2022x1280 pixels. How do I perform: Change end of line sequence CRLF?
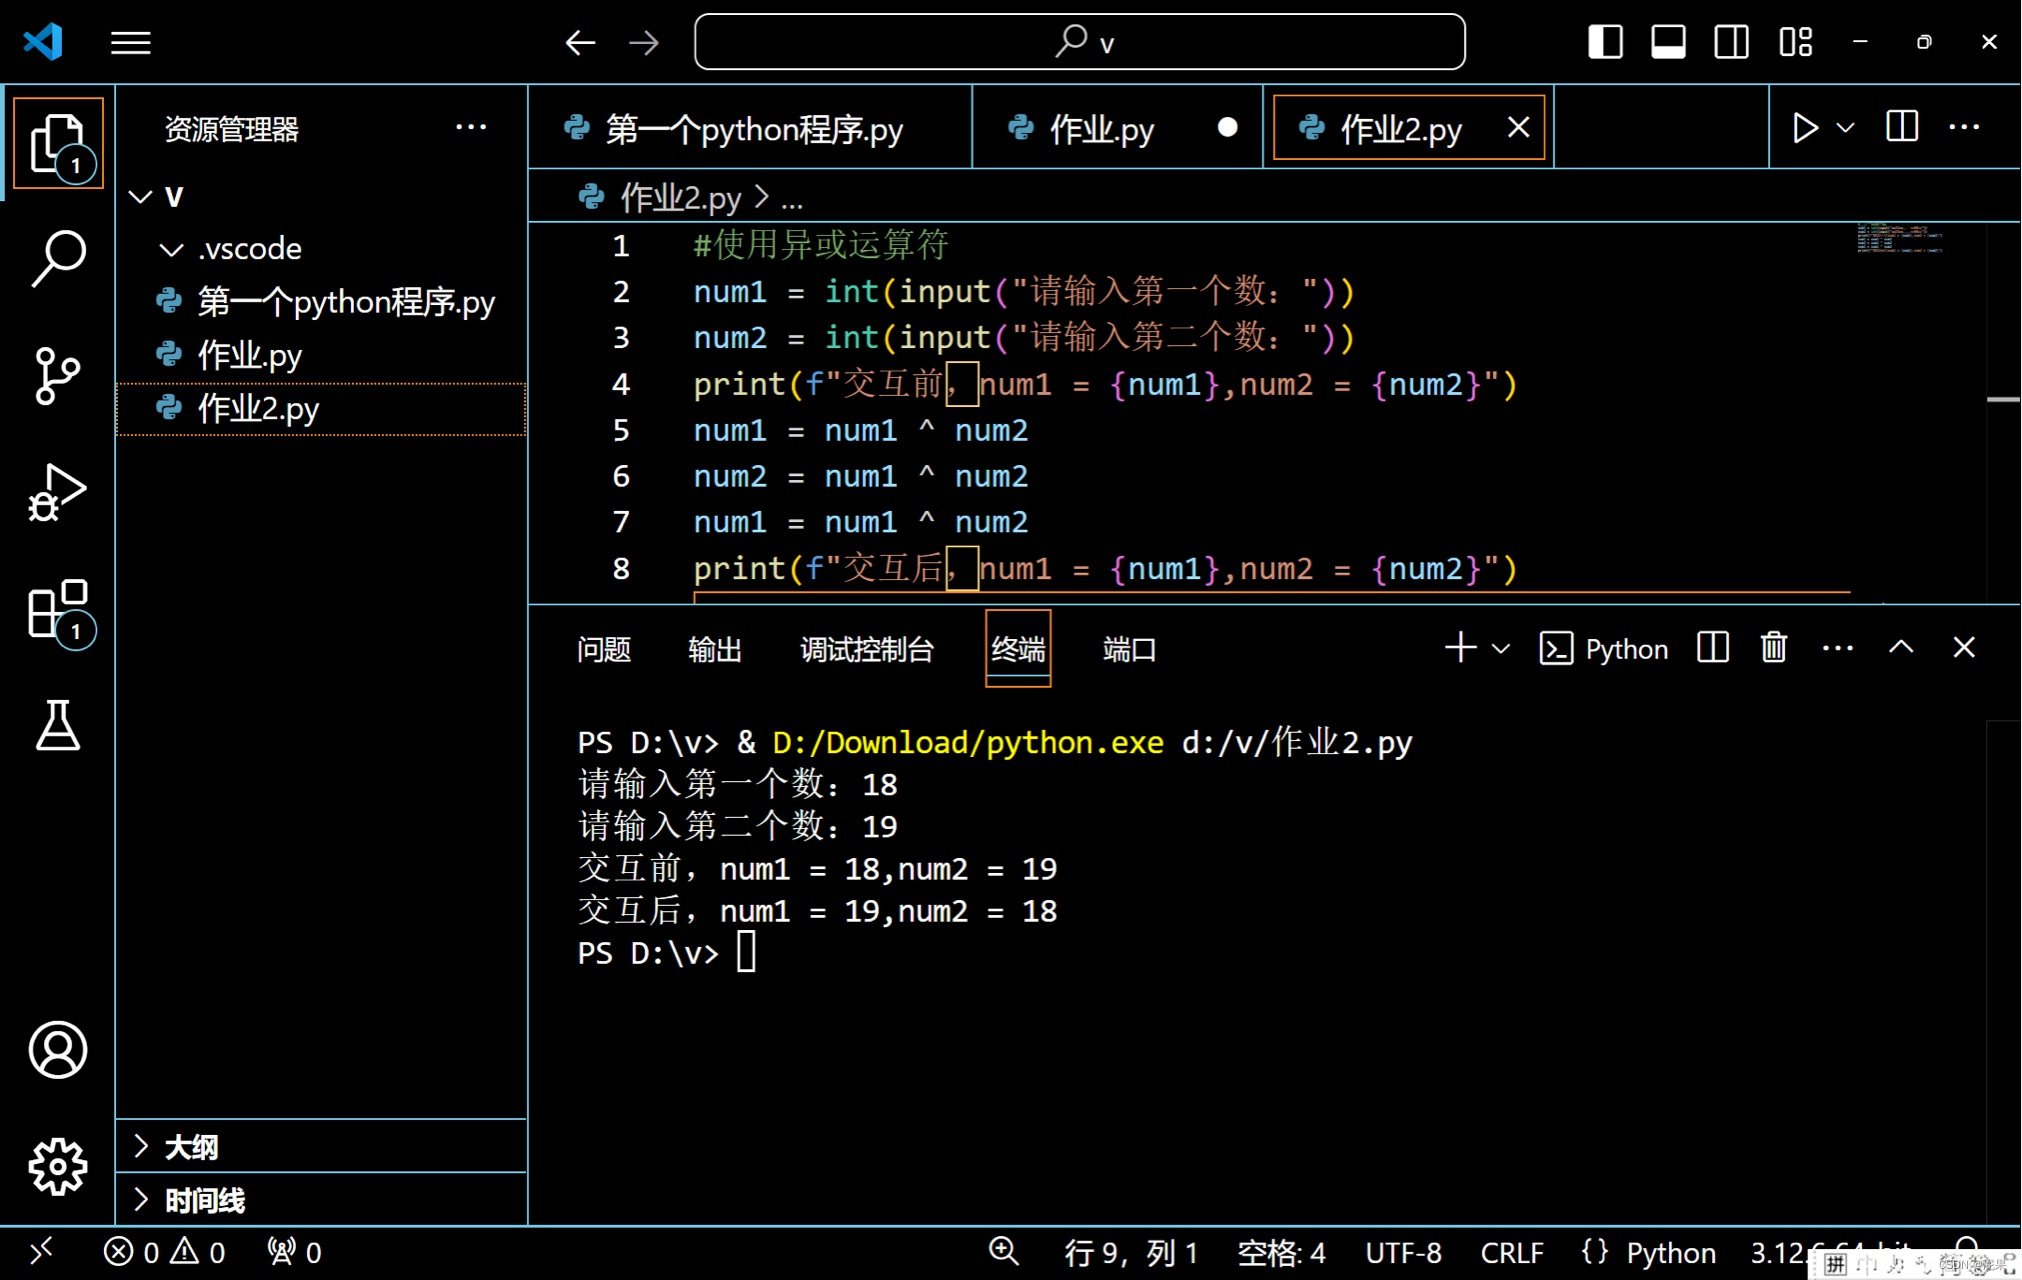pyautogui.click(x=1512, y=1252)
